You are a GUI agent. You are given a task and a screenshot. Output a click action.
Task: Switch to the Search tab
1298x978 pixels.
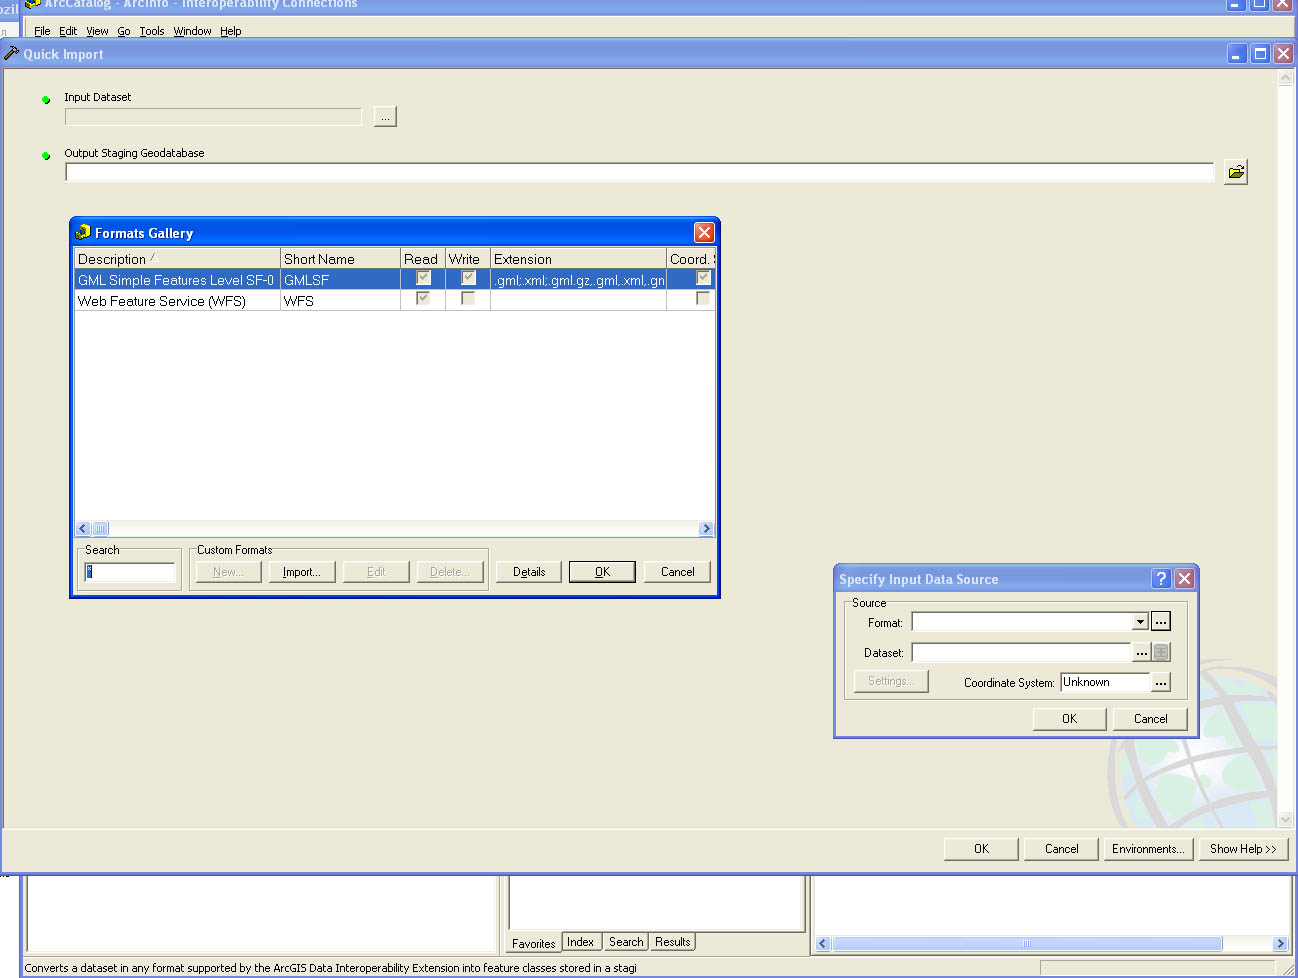click(x=626, y=942)
